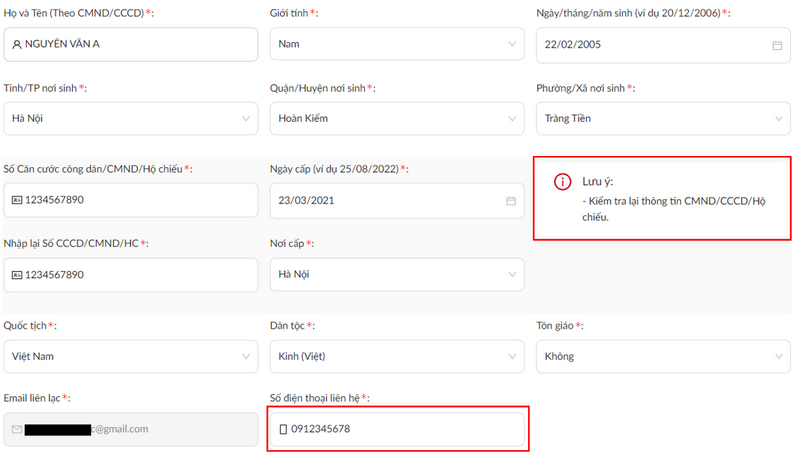Click the envelope icon in Email field

(17, 429)
